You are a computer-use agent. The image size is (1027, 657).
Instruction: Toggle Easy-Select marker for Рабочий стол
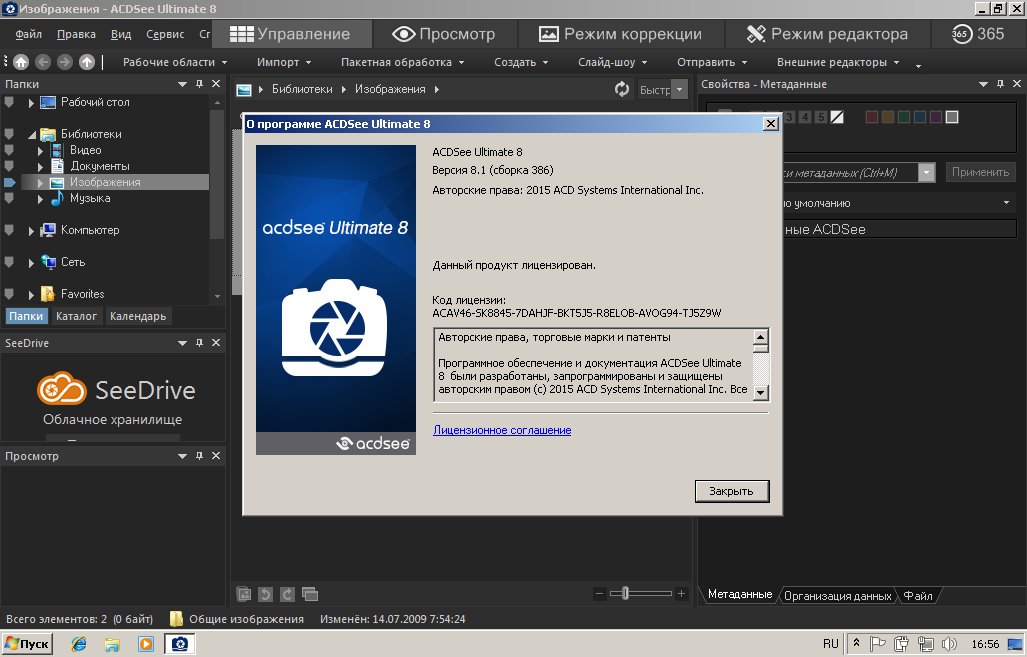[9, 102]
